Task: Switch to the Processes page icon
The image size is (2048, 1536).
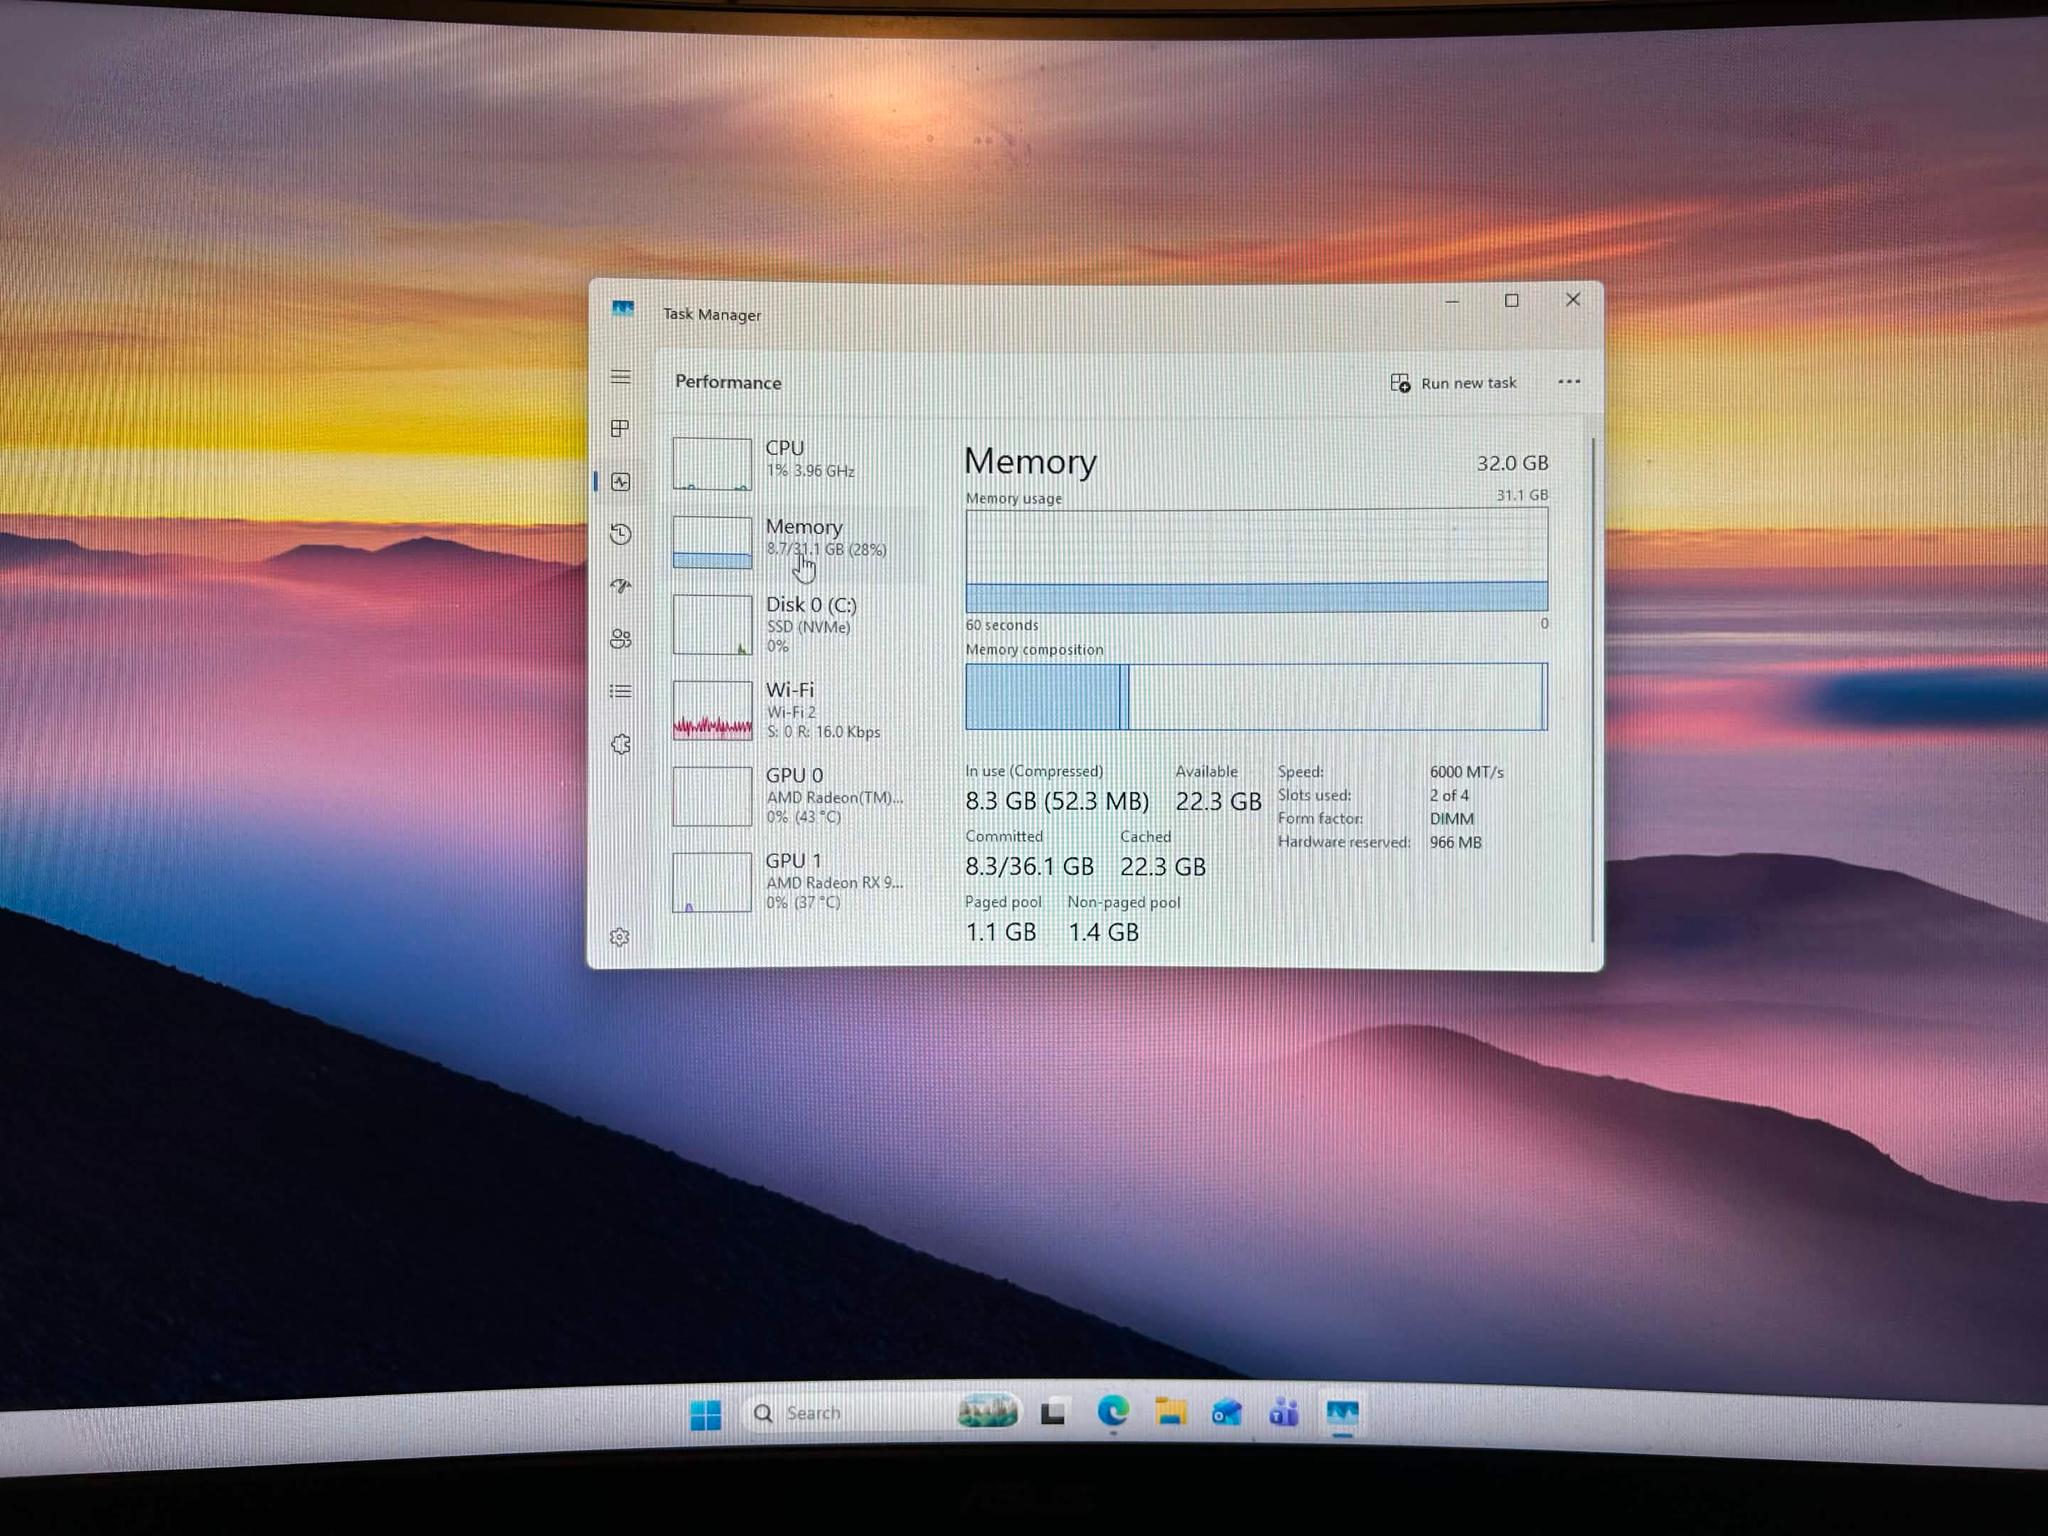Action: pos(621,429)
